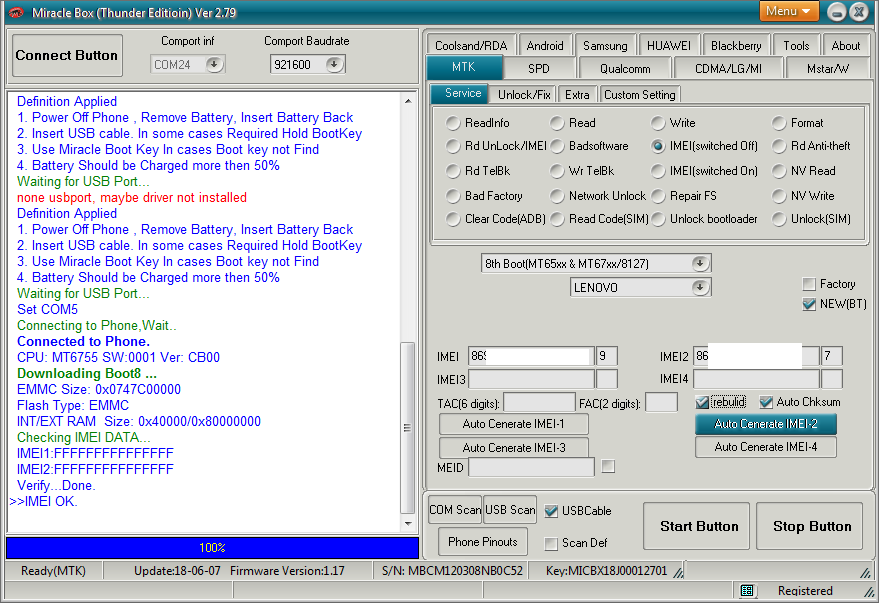This screenshot has height=603, width=879.
Task: Switch to the SPD tab
Action: (x=539, y=68)
